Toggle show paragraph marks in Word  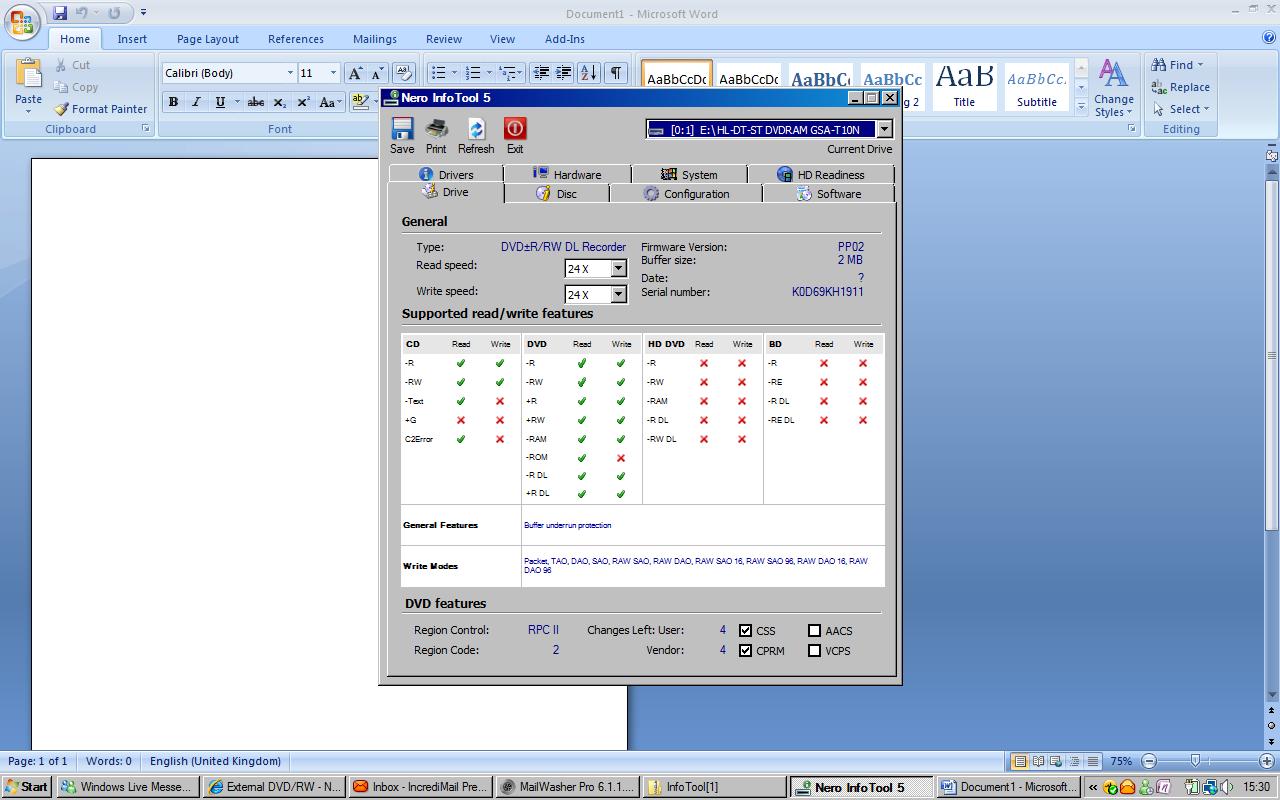click(616, 73)
